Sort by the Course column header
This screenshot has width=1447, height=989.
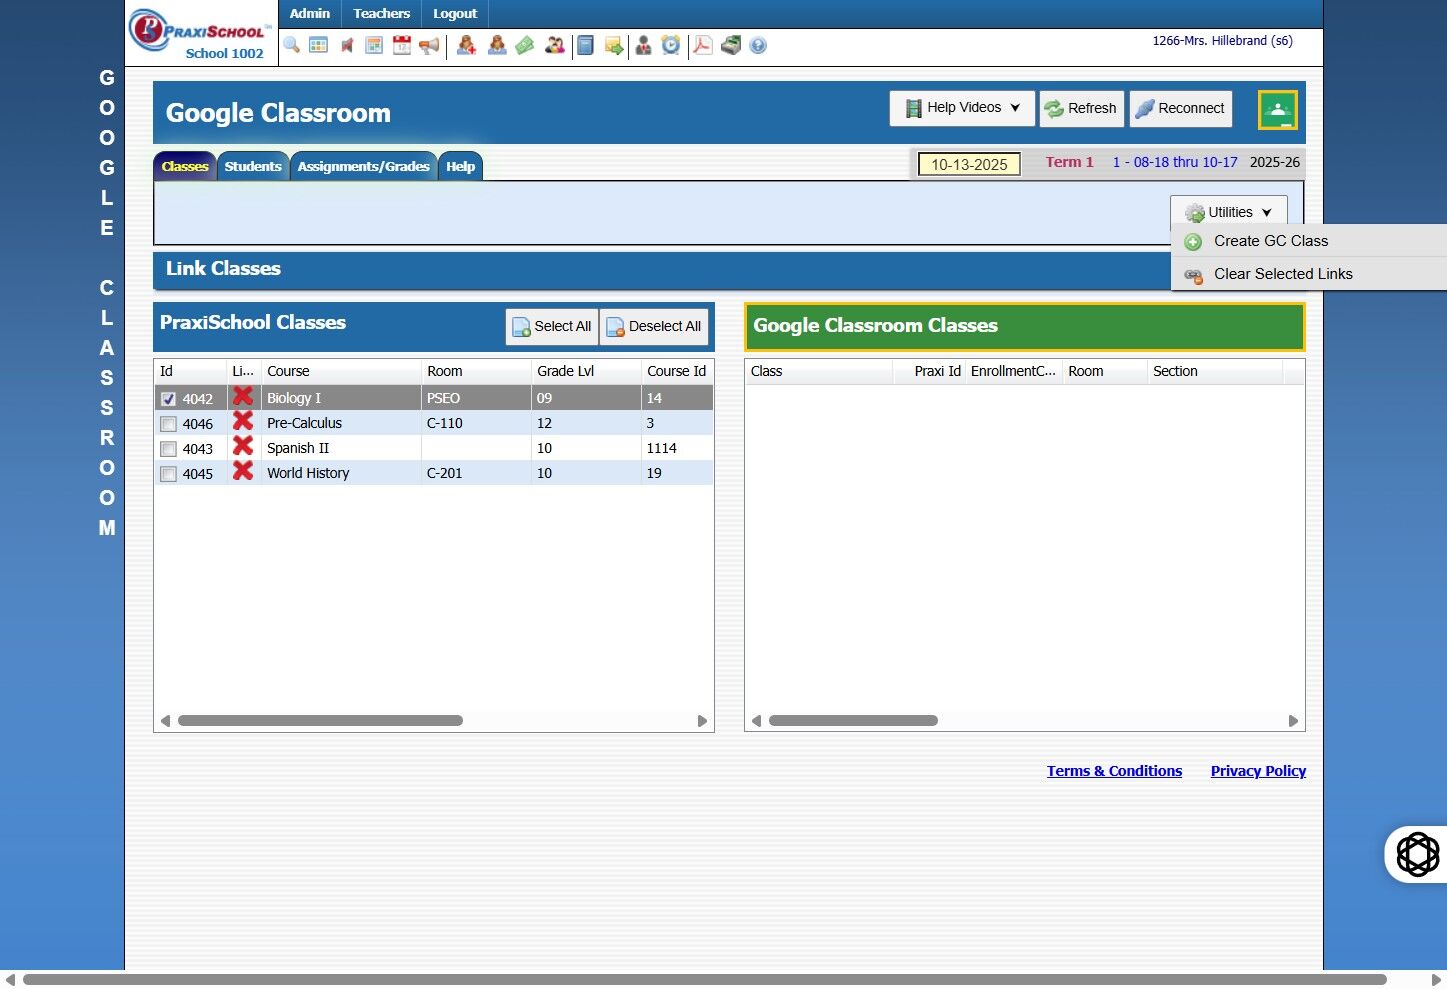341,371
